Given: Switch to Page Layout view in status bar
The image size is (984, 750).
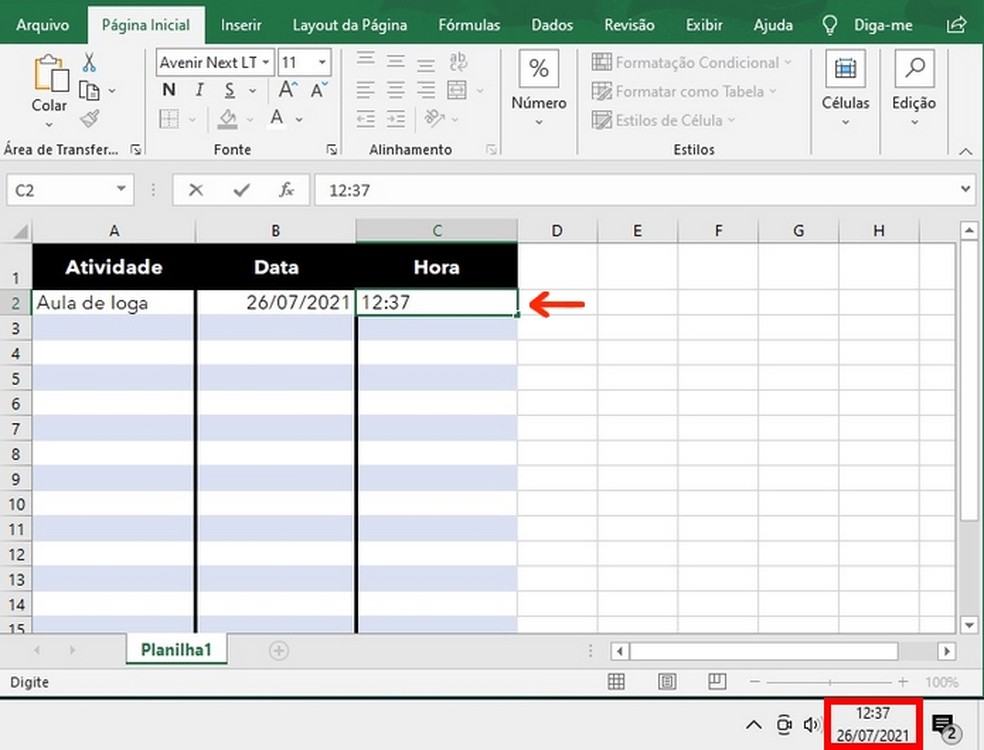Looking at the screenshot, I should pyautogui.click(x=667, y=682).
